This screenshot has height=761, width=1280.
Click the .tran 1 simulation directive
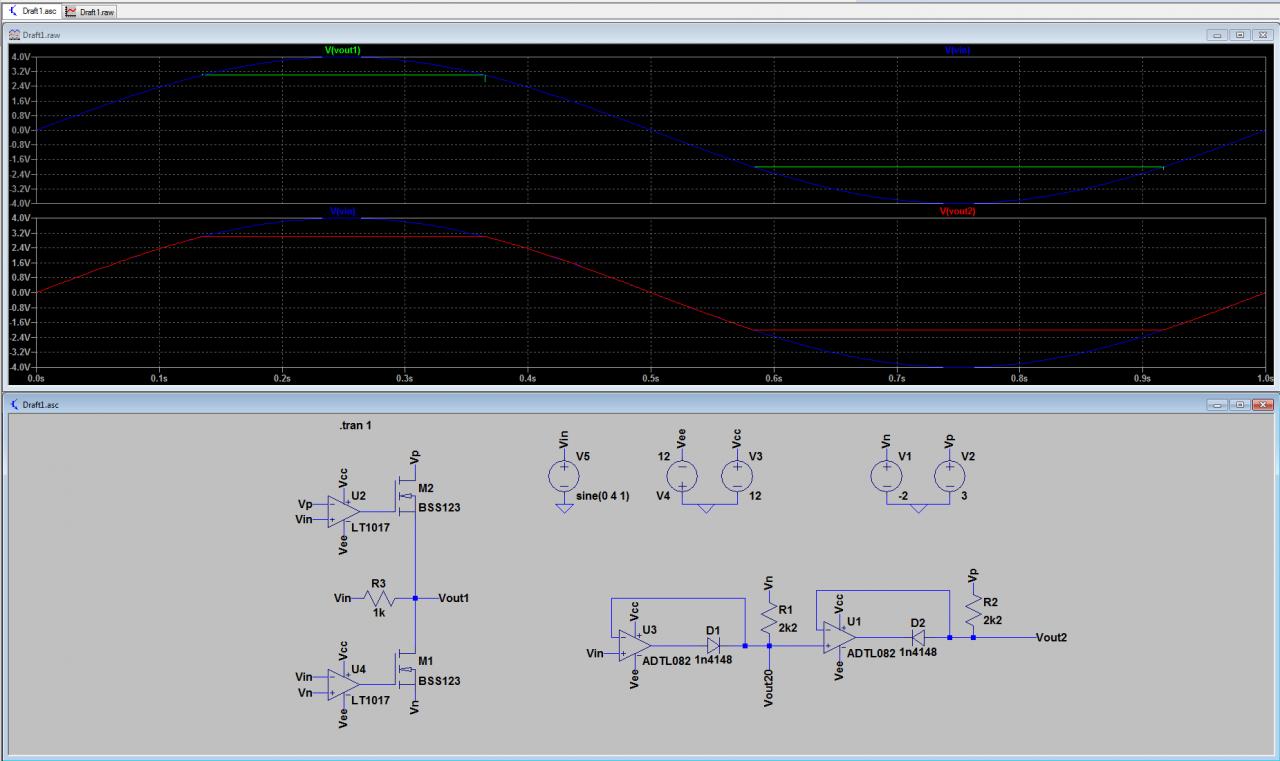coord(356,426)
